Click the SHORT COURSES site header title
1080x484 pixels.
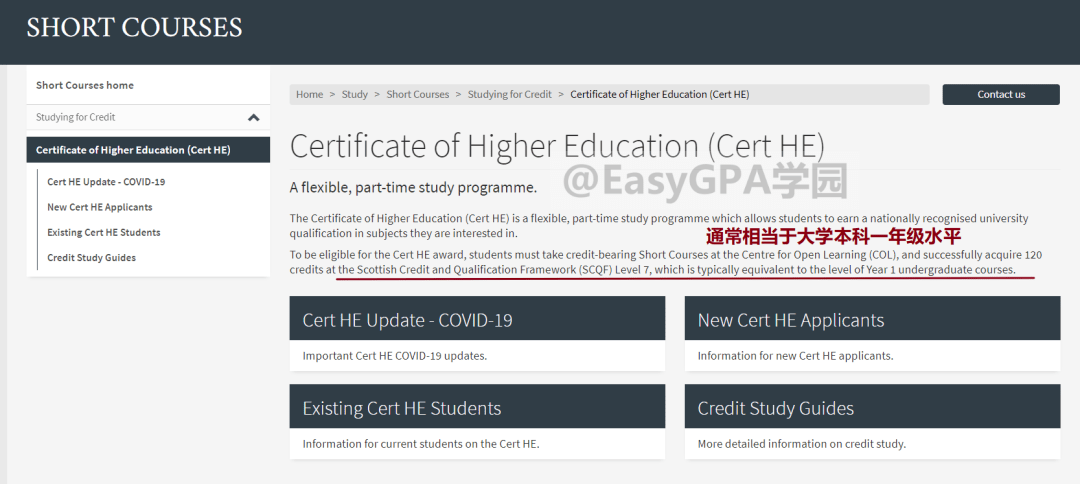click(x=135, y=28)
